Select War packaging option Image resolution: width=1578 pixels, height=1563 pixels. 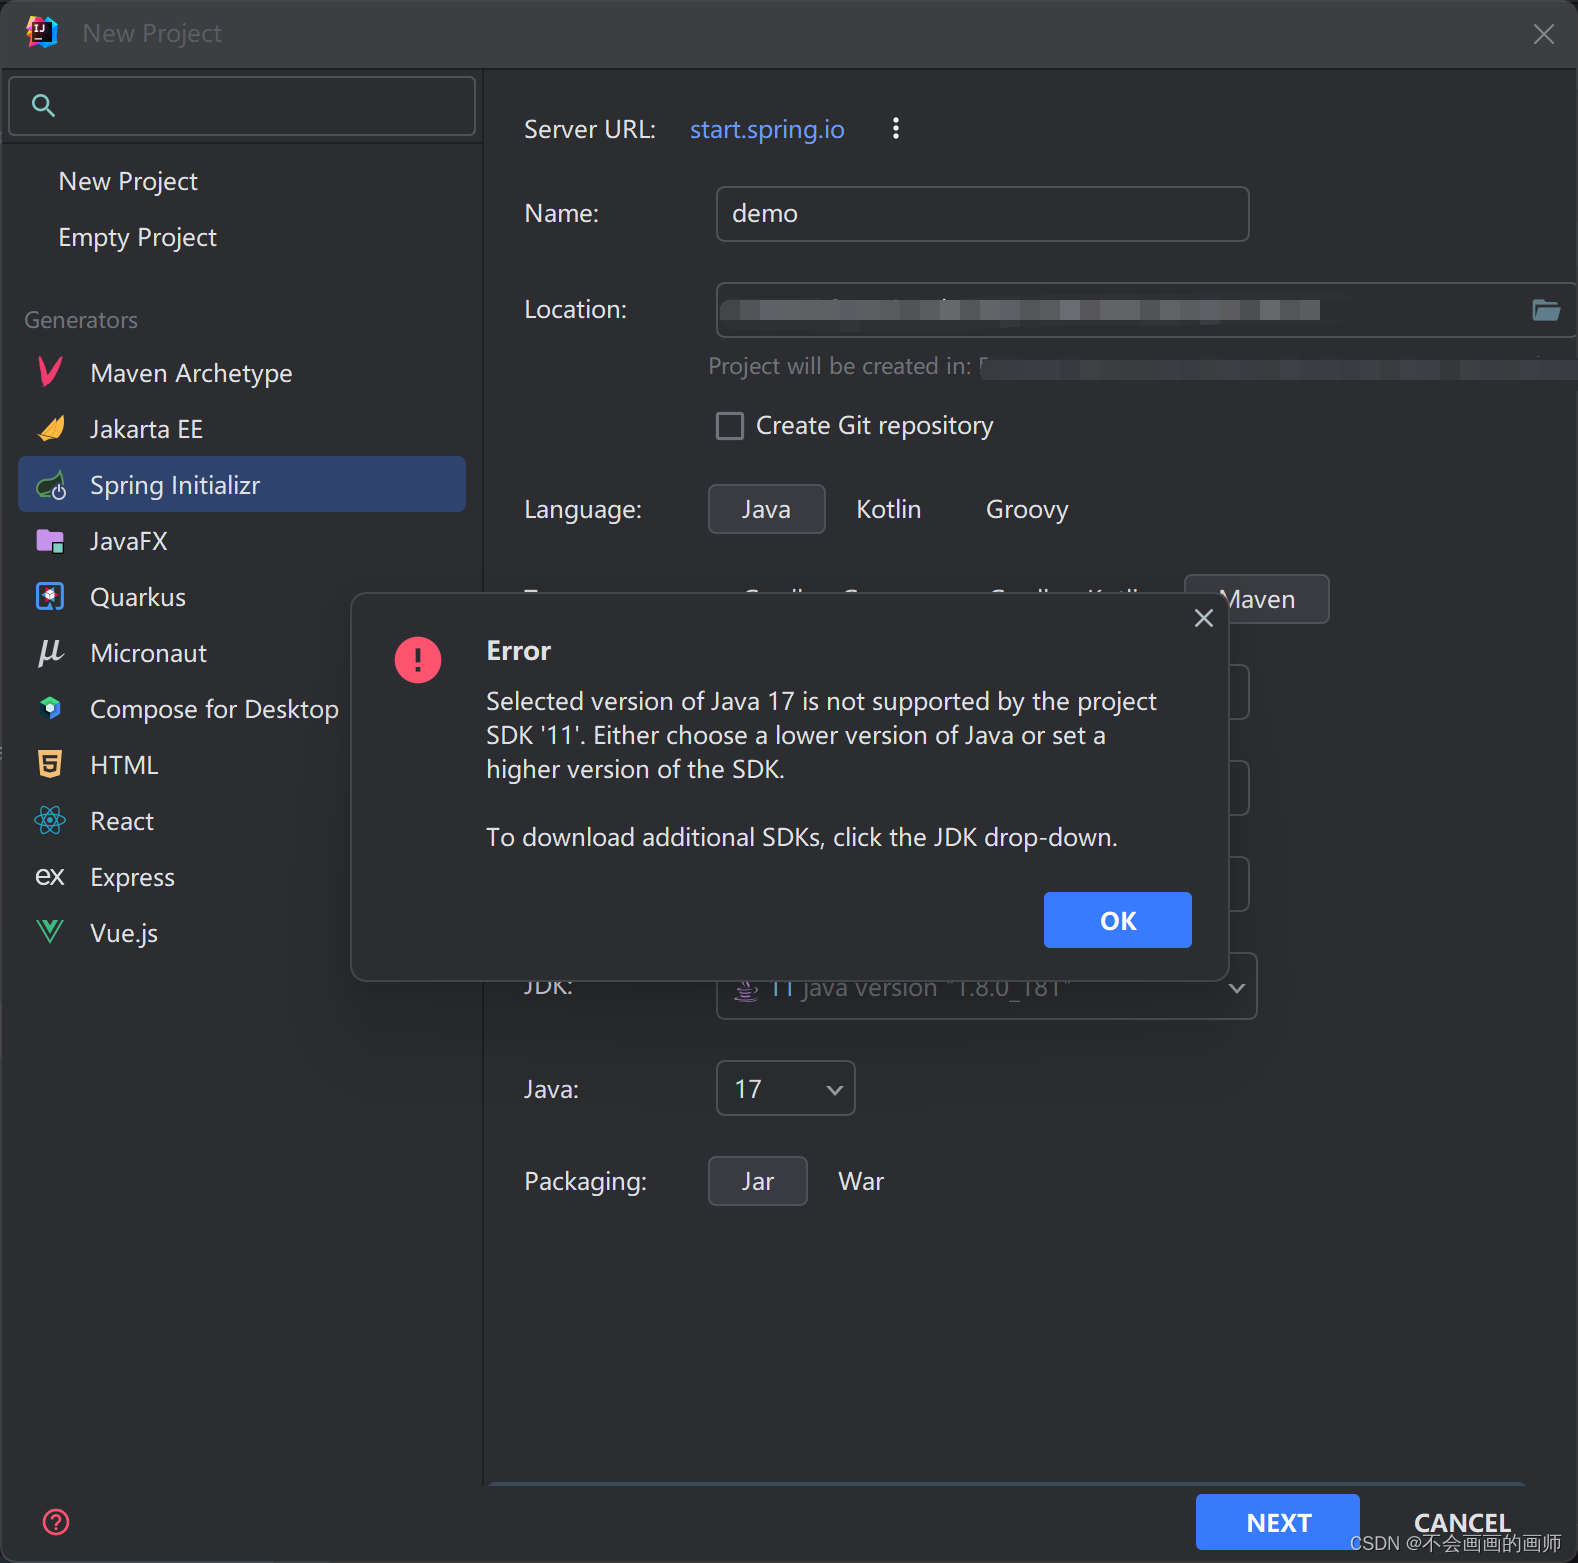(x=861, y=1181)
